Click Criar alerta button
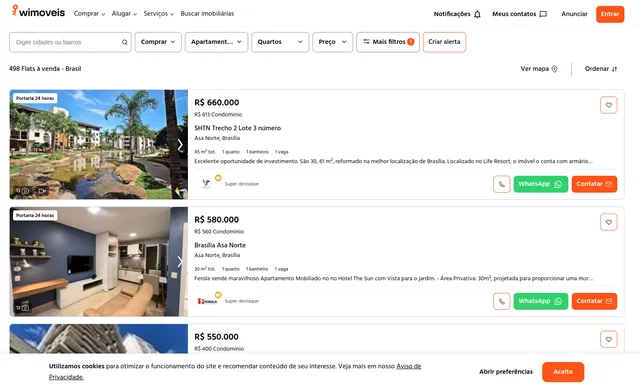Image resolution: width=640 pixels, height=389 pixels. pos(444,42)
